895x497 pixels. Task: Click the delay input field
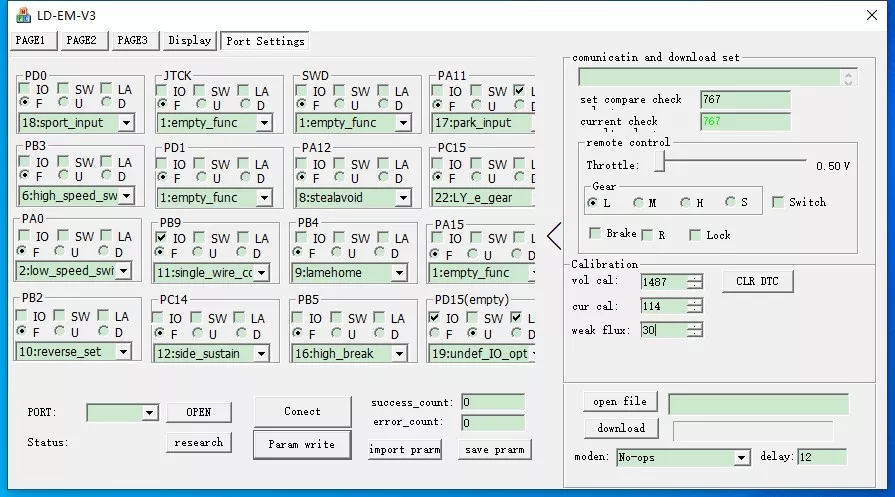[x=821, y=457]
